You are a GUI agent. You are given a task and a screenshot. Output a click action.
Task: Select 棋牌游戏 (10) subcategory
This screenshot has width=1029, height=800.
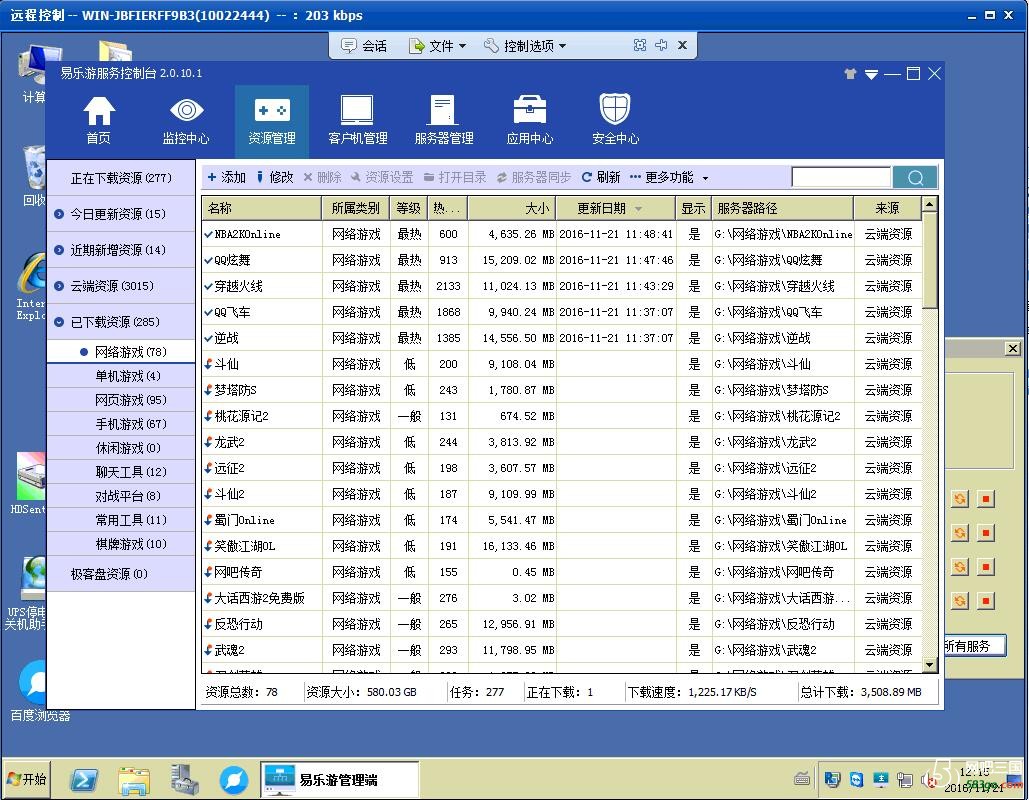pos(121,544)
